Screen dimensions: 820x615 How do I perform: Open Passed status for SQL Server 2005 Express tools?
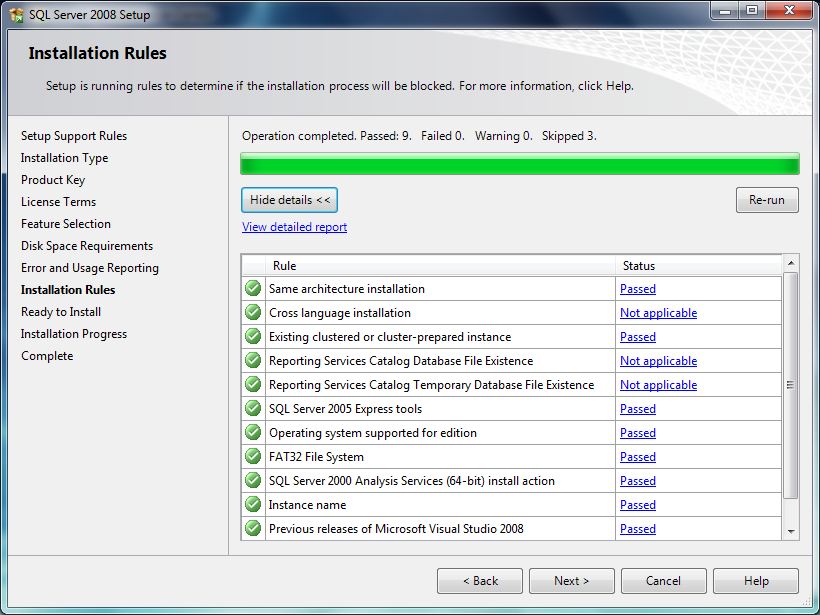pos(637,409)
